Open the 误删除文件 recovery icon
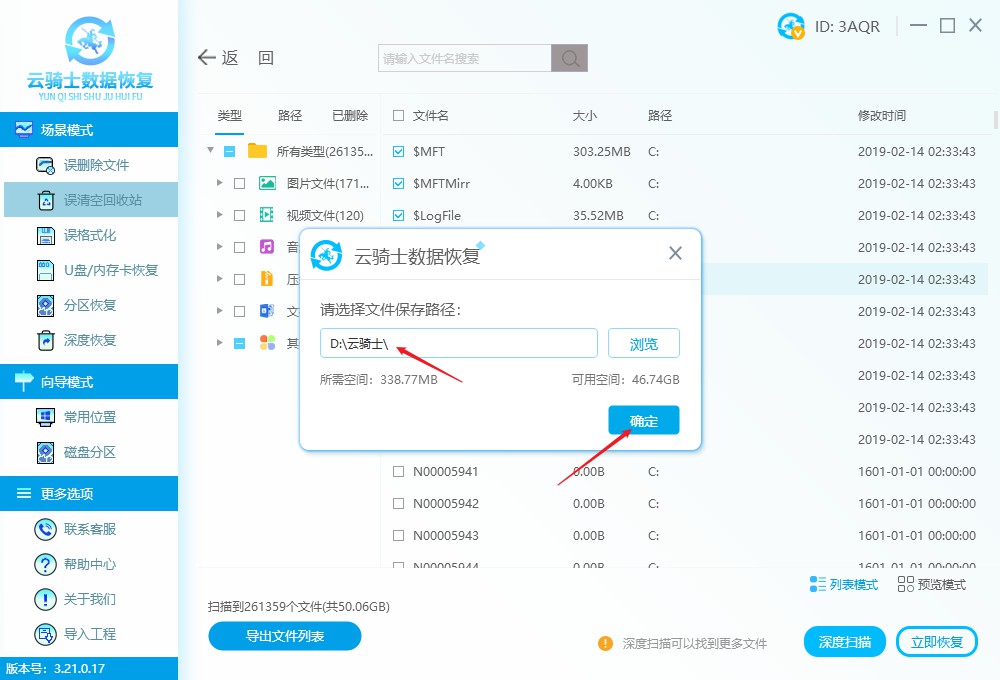The image size is (1000, 680). pyautogui.click(x=45, y=165)
